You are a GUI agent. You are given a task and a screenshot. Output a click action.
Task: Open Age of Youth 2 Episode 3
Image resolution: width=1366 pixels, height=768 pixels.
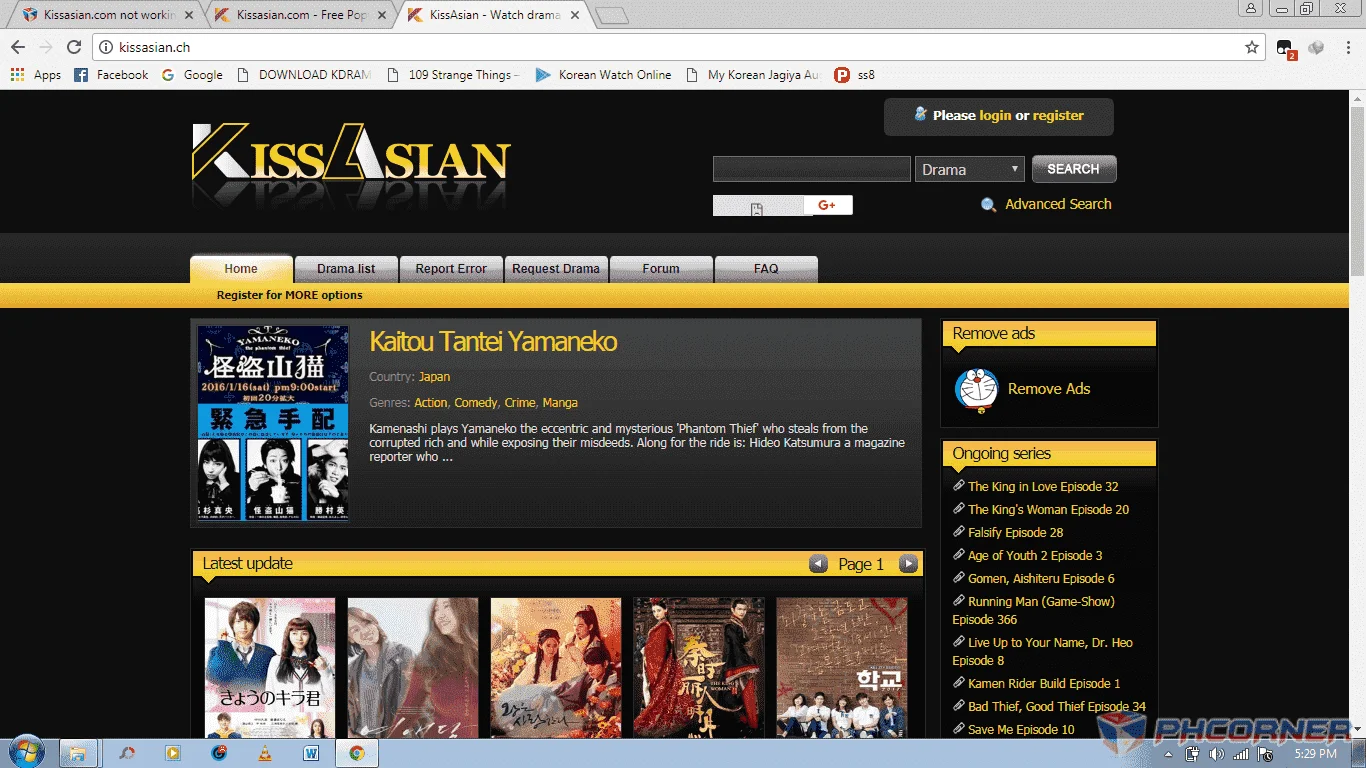click(1035, 556)
